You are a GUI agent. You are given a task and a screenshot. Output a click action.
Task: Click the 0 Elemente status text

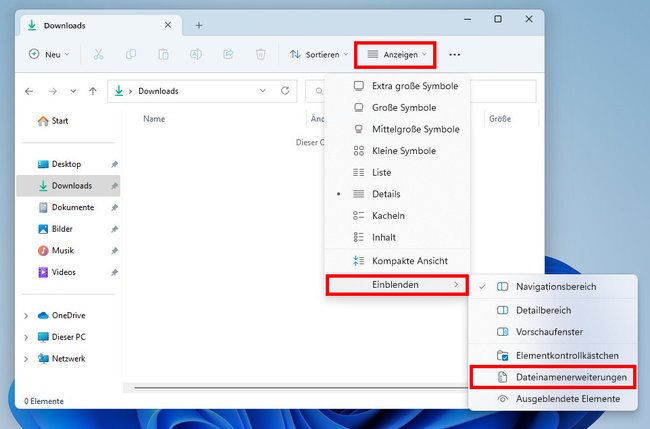(x=44, y=401)
